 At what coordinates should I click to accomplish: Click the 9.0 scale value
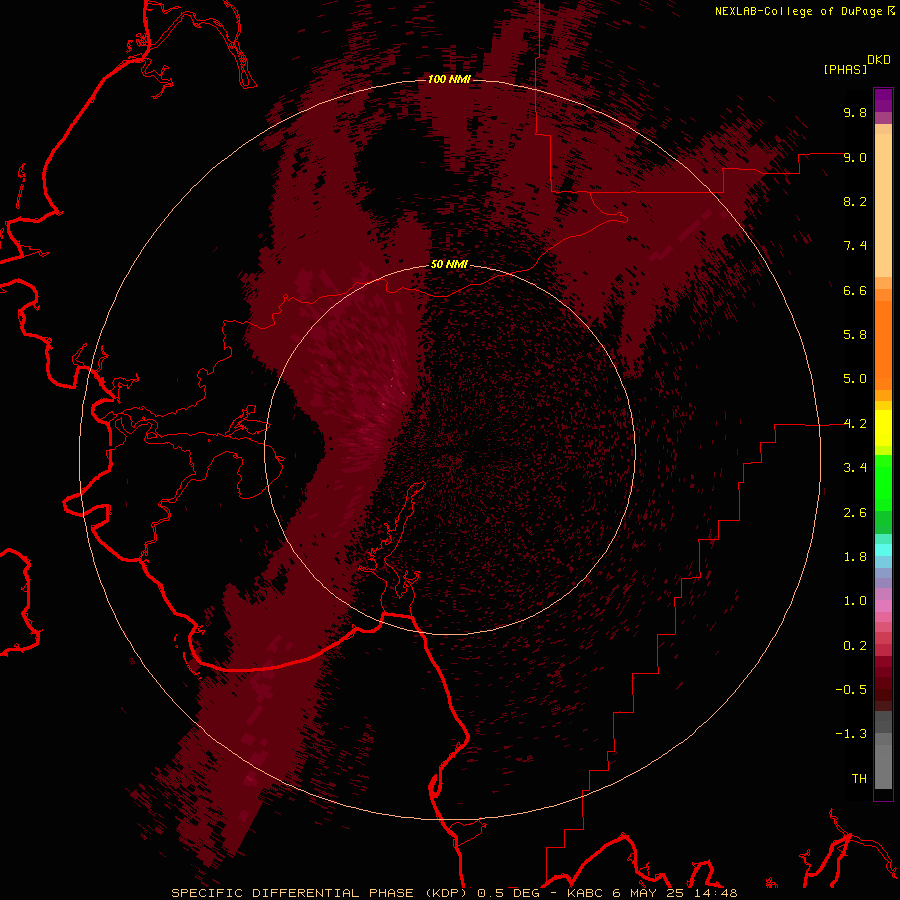coord(855,157)
